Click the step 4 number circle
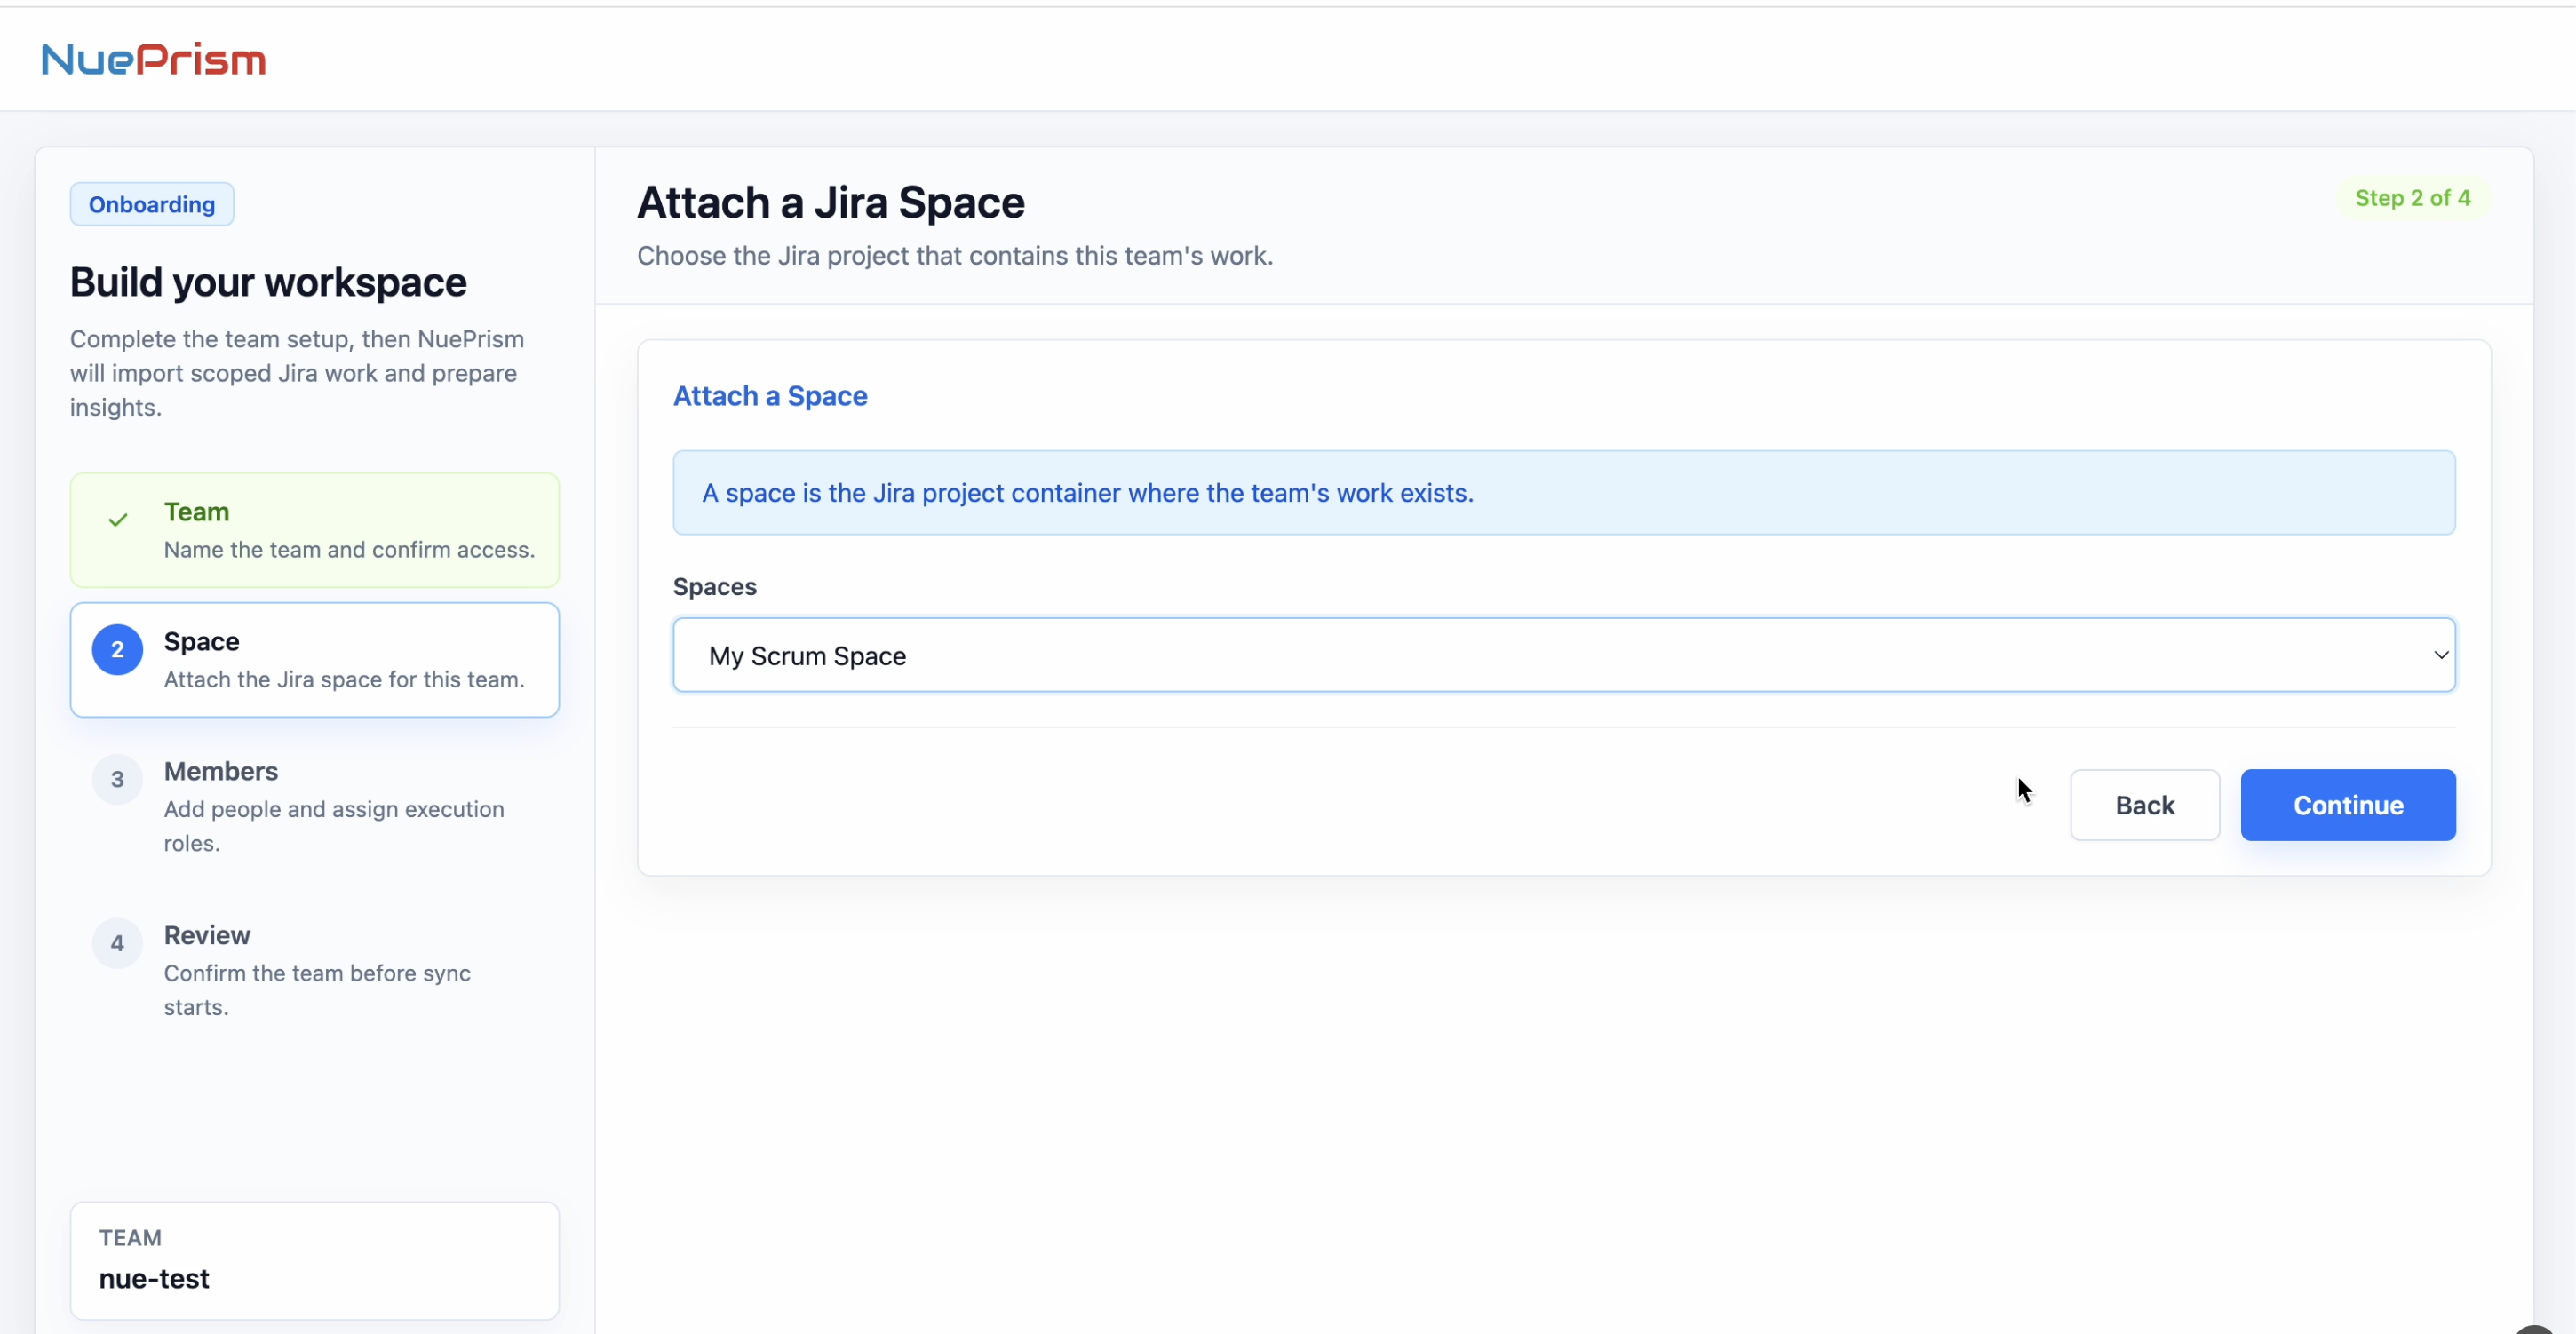 tap(118, 943)
